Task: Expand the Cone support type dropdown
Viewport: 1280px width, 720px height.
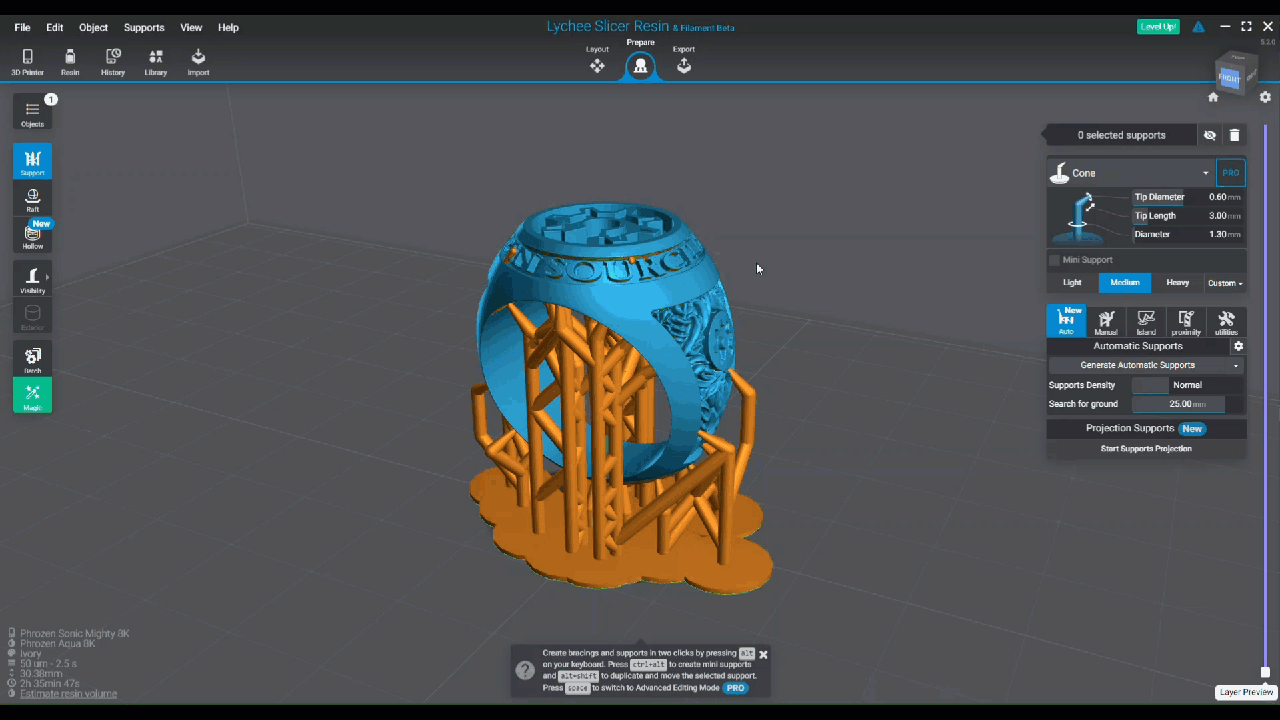Action: point(1205,173)
